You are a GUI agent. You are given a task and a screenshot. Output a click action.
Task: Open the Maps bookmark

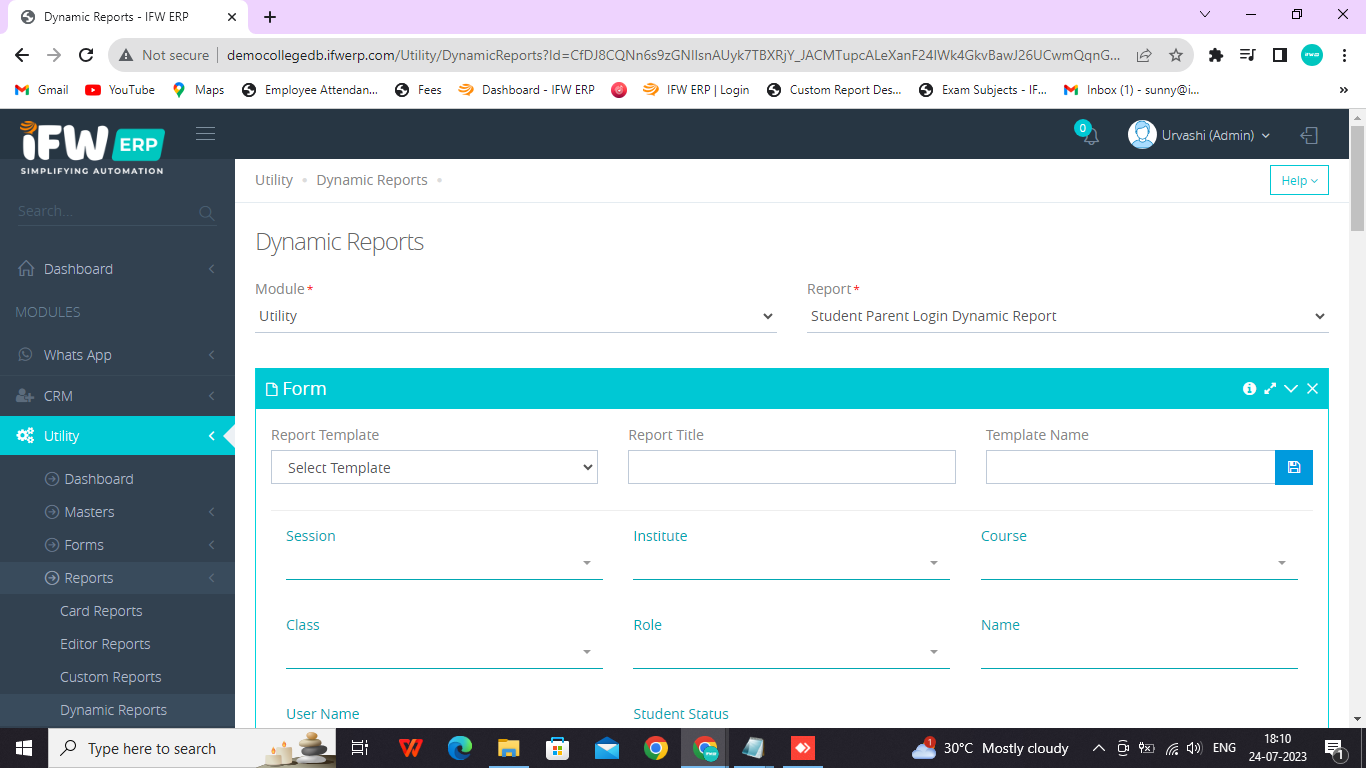pyautogui.click(x=198, y=90)
